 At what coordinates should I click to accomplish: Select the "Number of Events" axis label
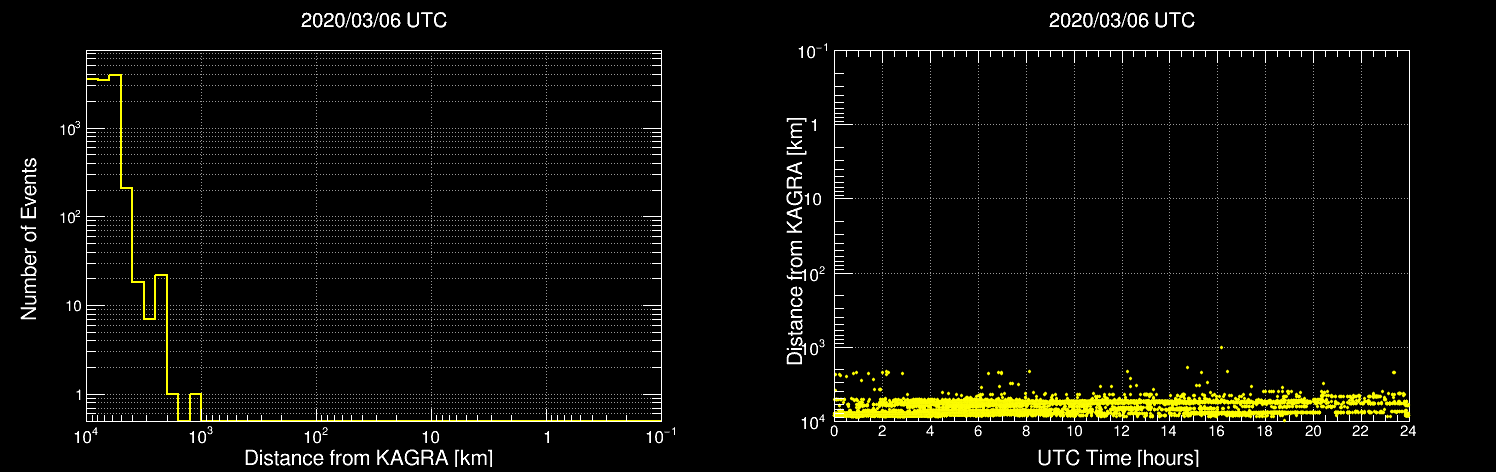click(x=29, y=238)
